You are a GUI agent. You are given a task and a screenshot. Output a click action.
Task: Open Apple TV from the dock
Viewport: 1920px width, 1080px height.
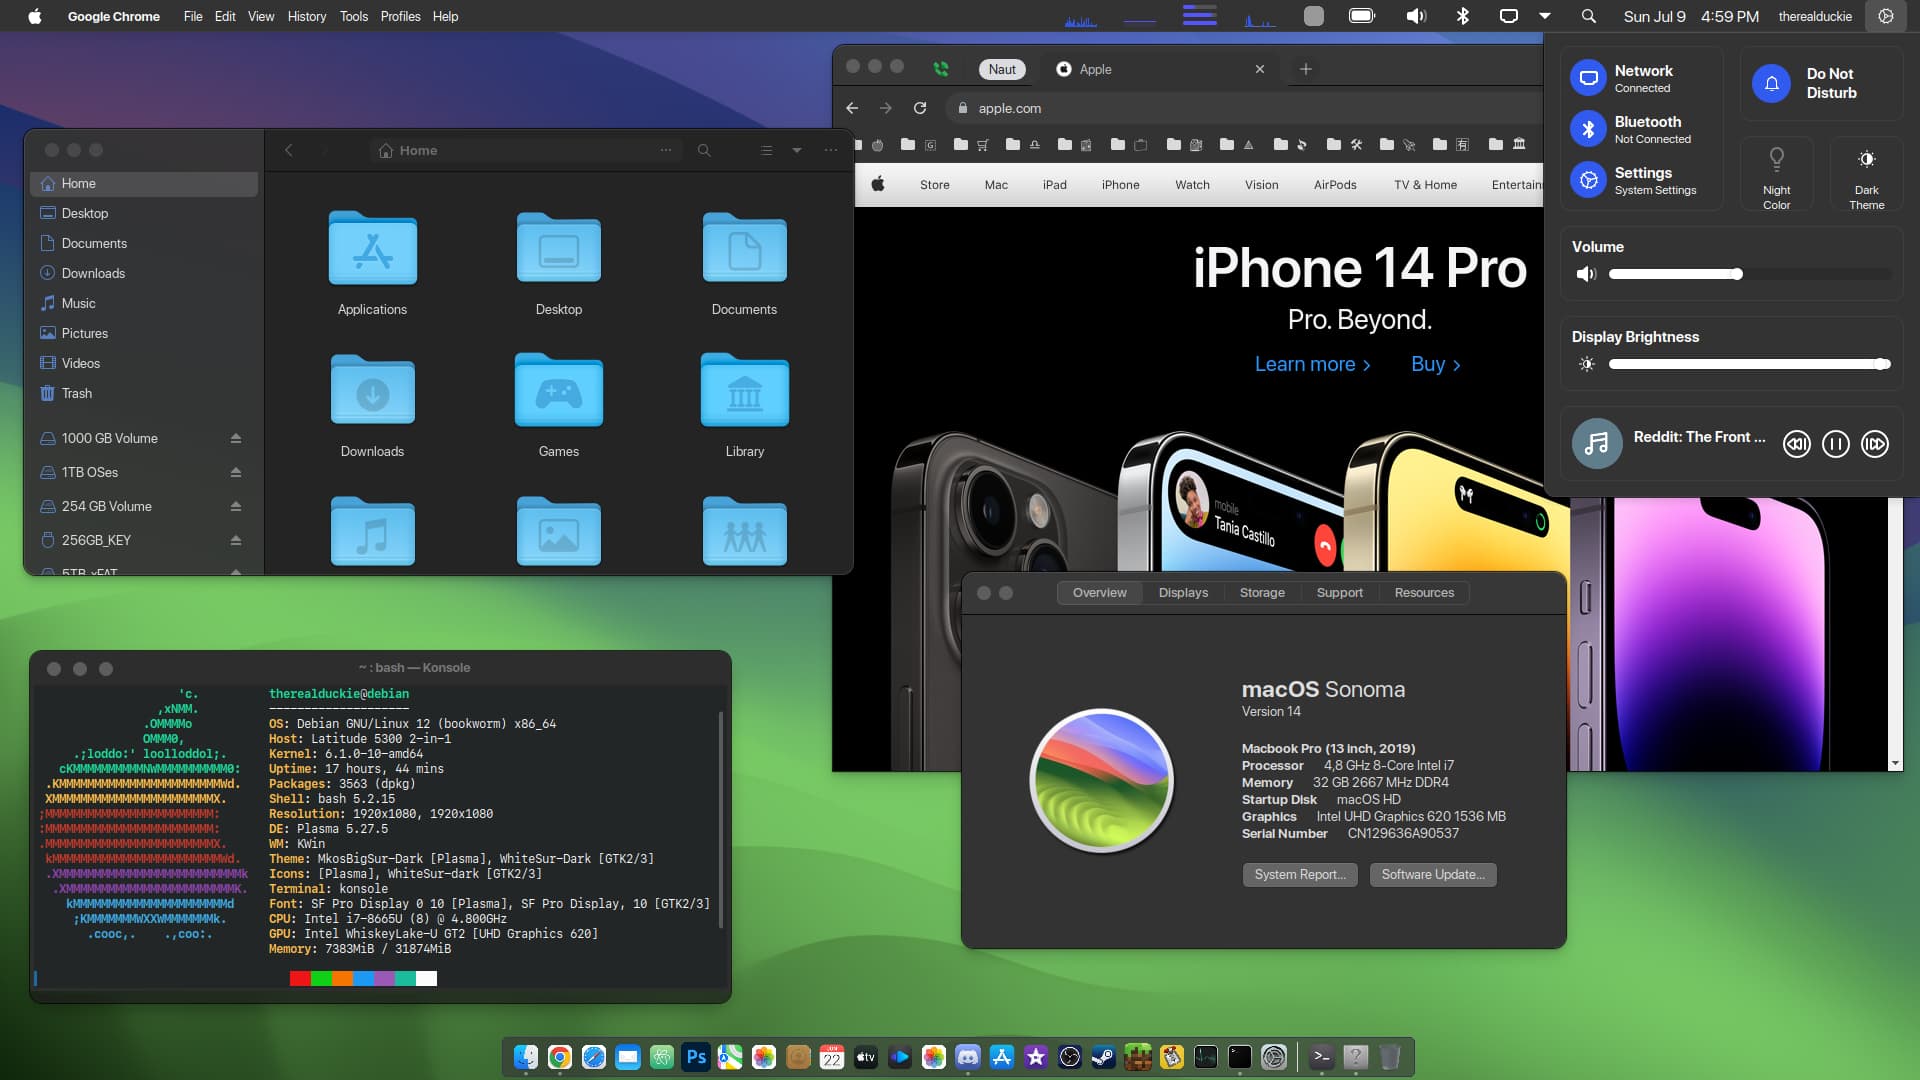point(866,1057)
